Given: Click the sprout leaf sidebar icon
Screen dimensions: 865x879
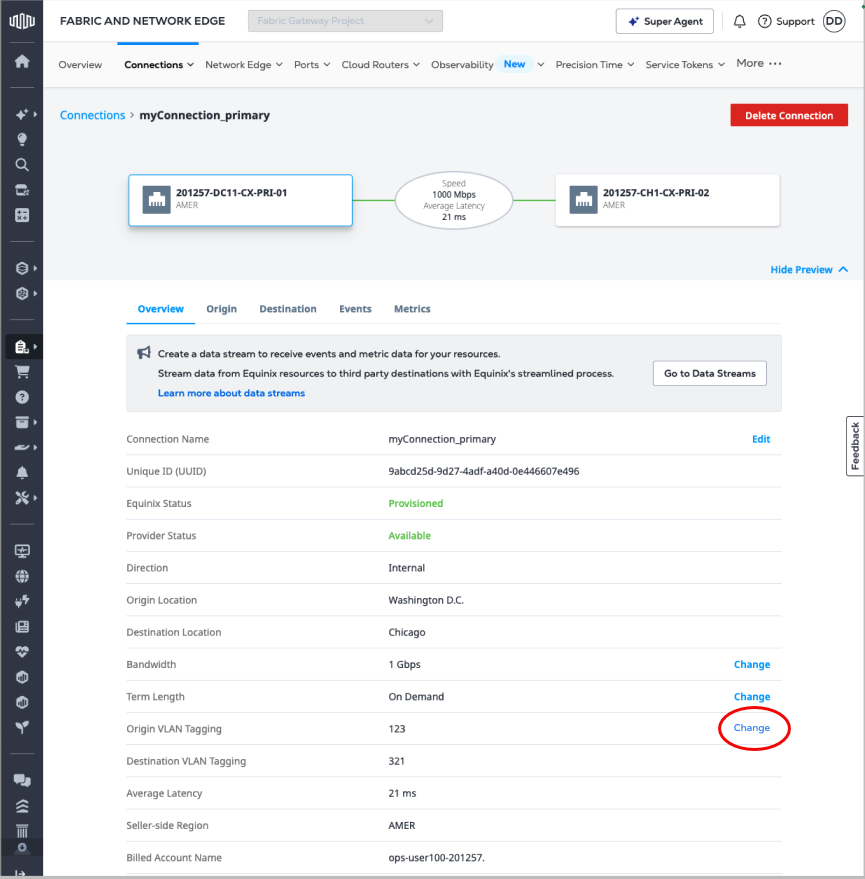Looking at the screenshot, I should click(22, 727).
